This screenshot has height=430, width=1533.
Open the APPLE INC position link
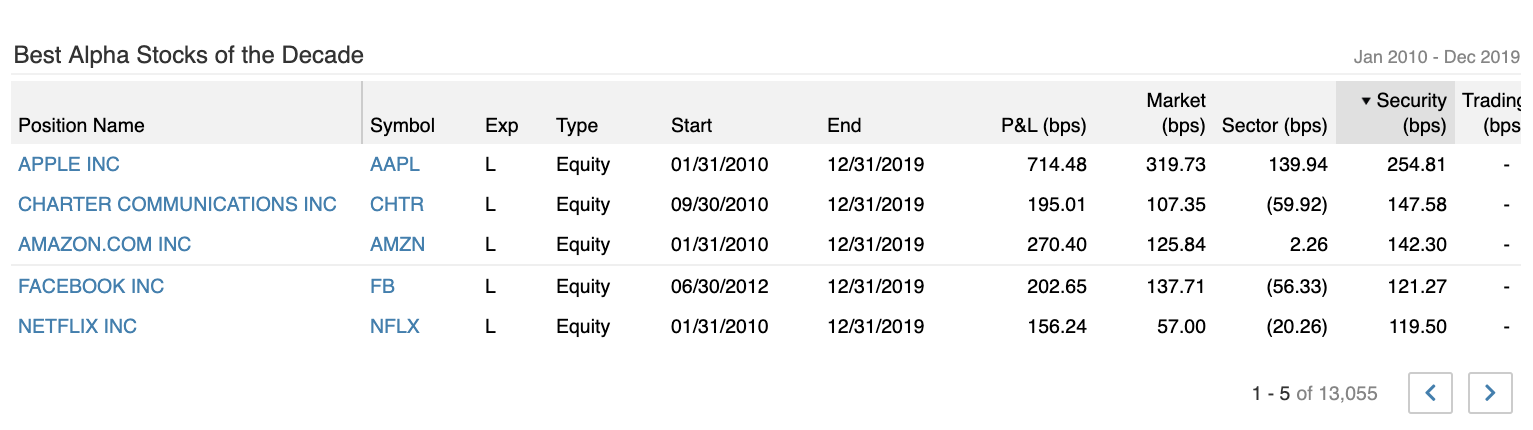pyautogui.click(x=69, y=164)
